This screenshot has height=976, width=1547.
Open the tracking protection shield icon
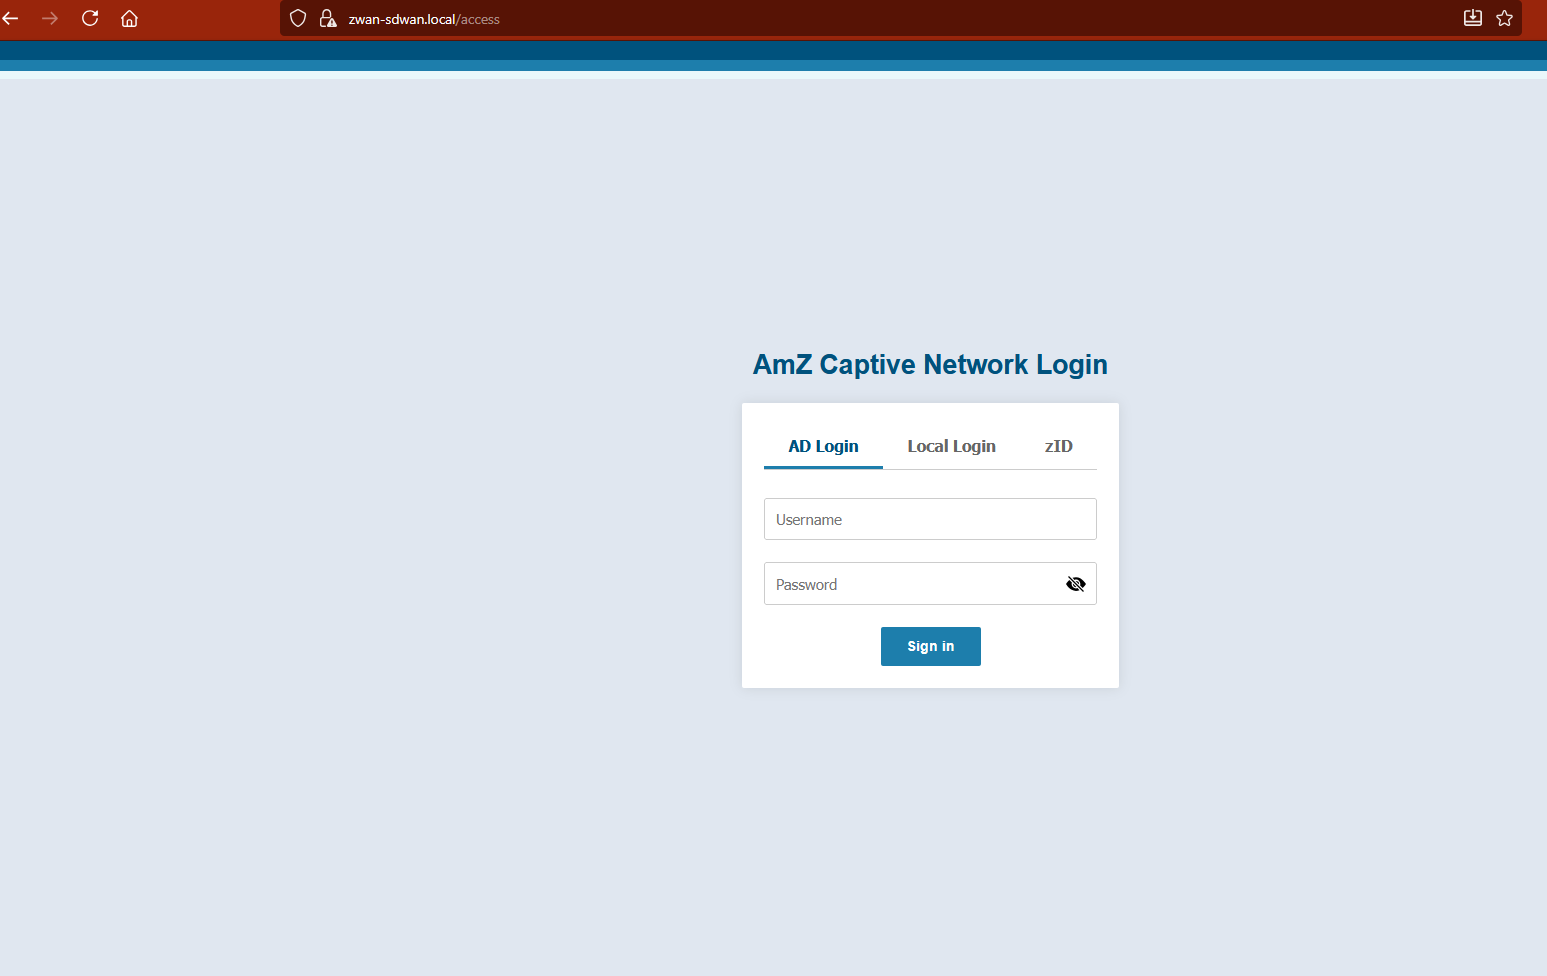(x=298, y=19)
